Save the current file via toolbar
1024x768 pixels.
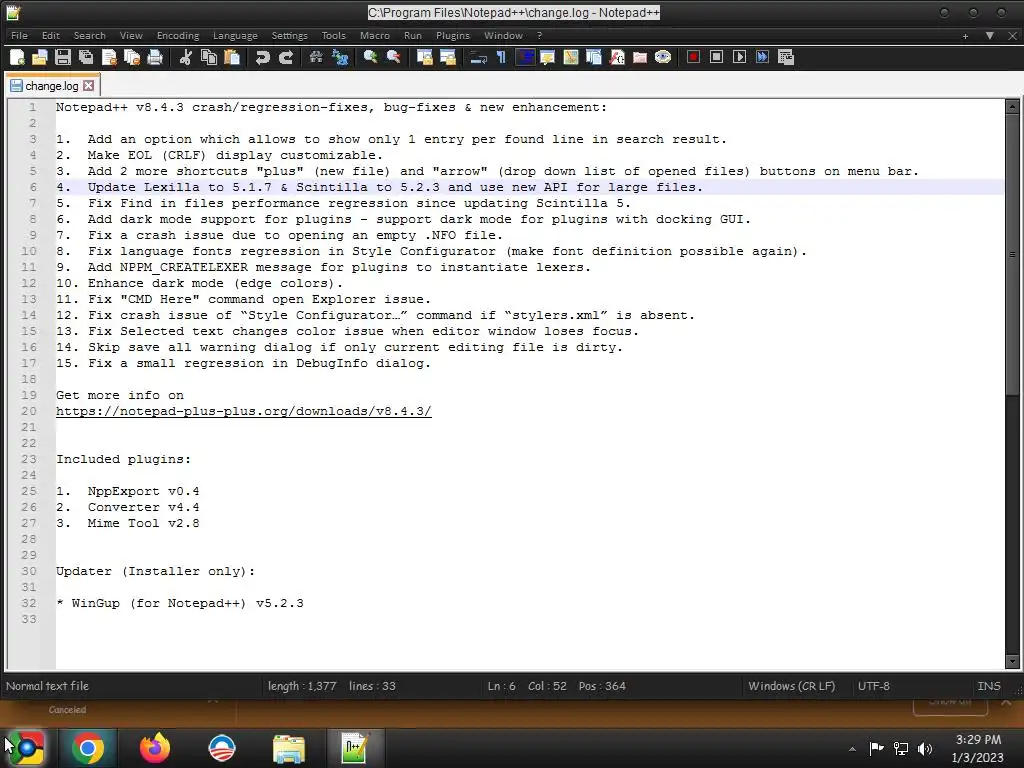click(x=63, y=57)
